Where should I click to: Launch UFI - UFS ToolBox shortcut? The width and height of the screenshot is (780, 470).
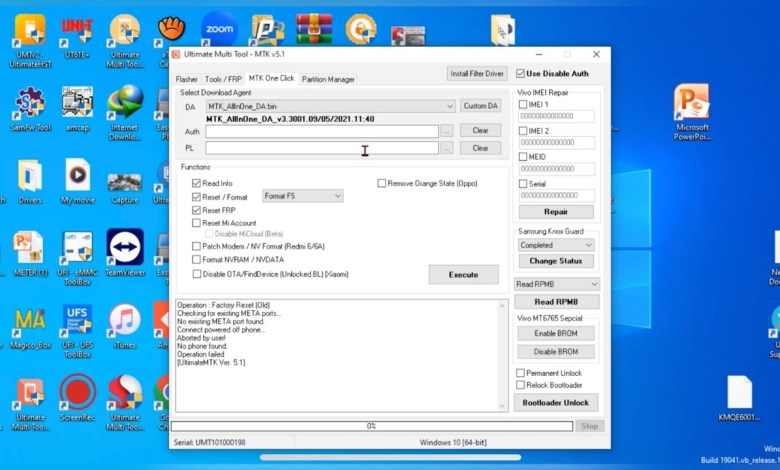[x=77, y=331]
